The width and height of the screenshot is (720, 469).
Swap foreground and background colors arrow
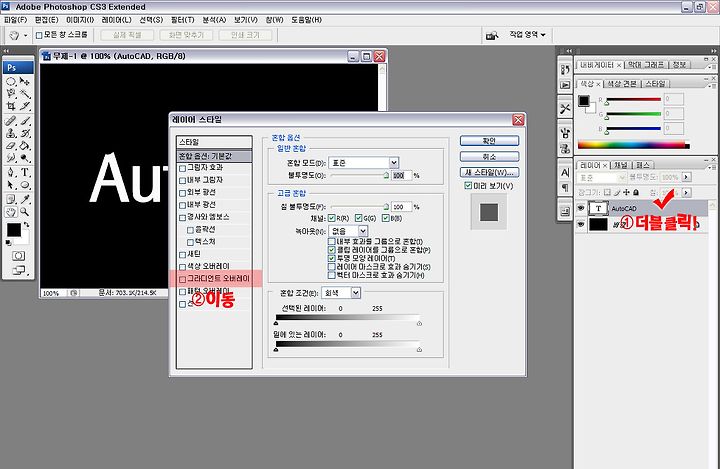coord(27,225)
